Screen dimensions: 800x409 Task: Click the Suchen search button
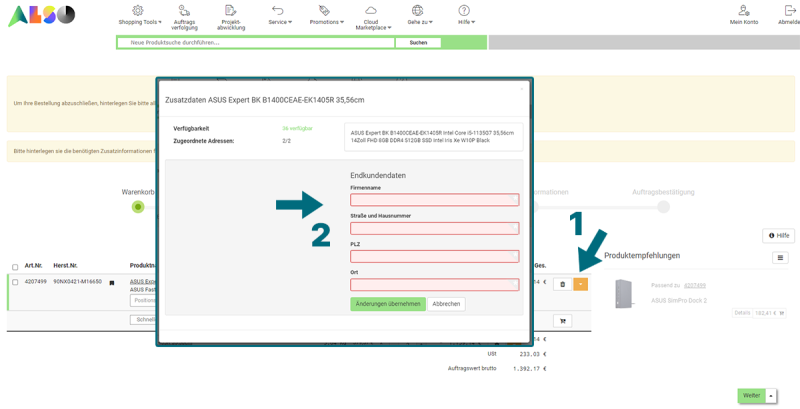pos(418,43)
